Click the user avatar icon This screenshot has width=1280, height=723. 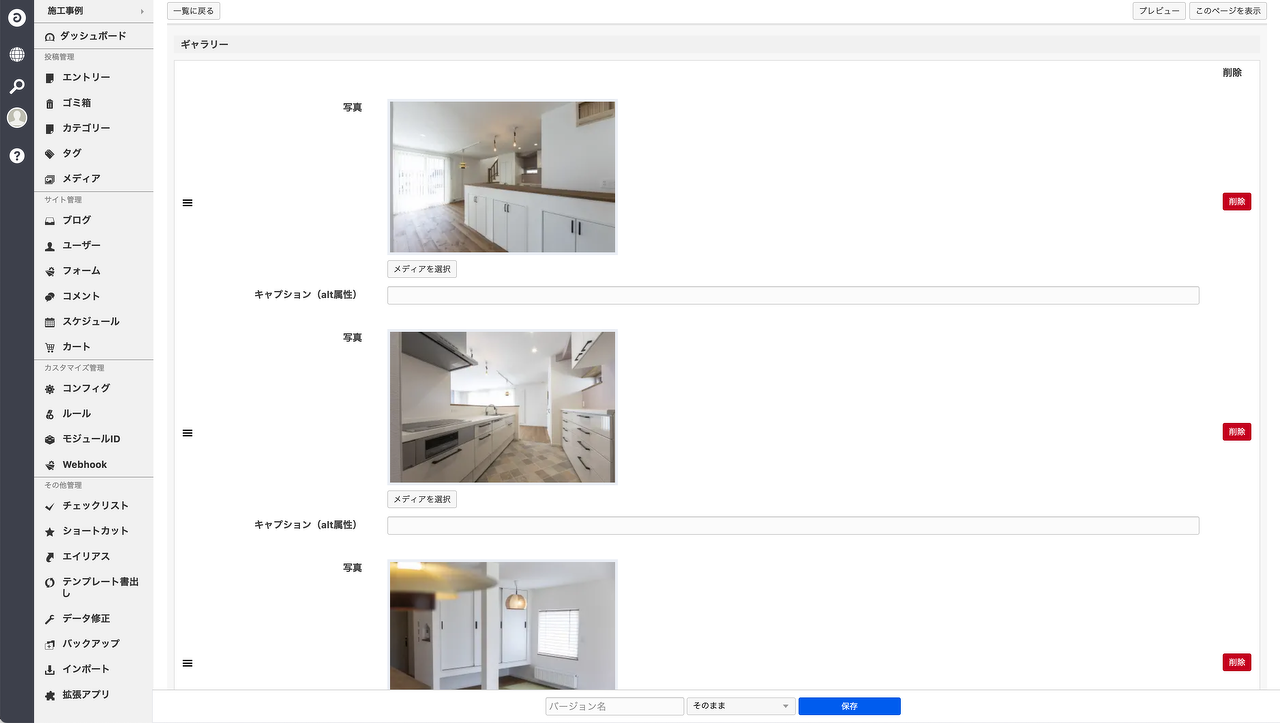tap(17, 118)
